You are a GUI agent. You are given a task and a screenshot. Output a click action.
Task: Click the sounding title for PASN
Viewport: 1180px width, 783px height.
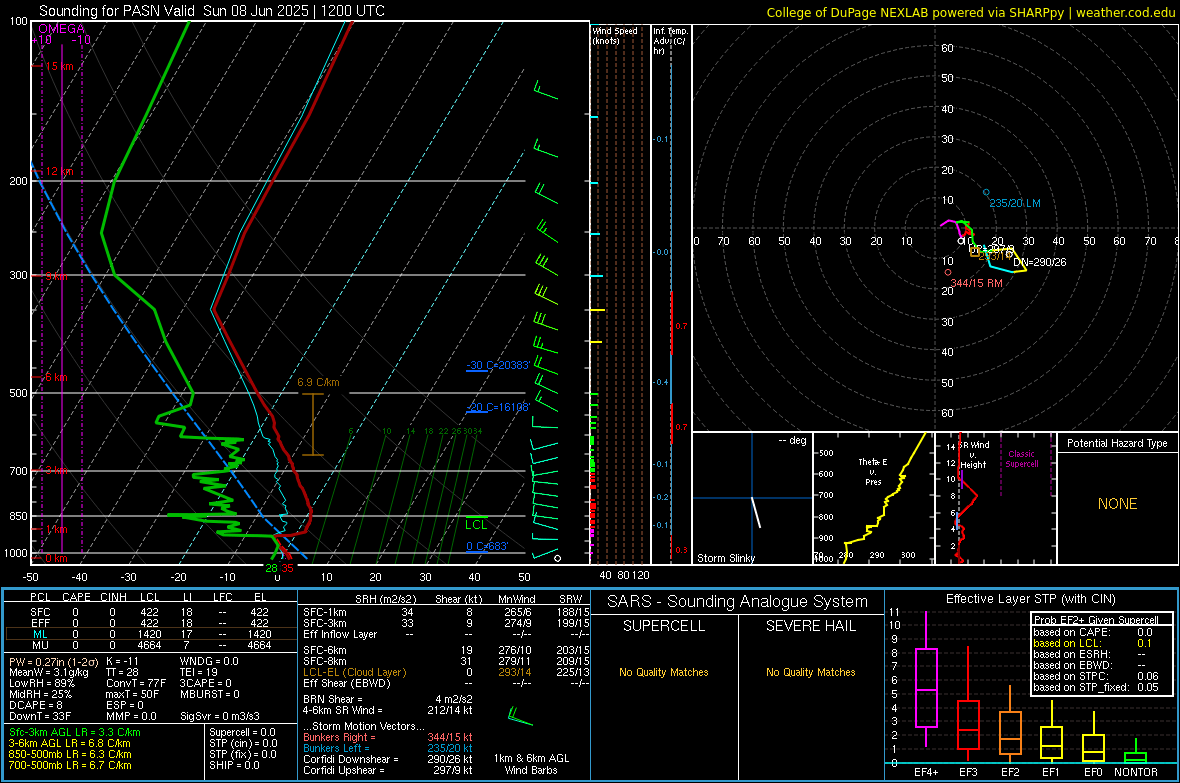(211, 11)
